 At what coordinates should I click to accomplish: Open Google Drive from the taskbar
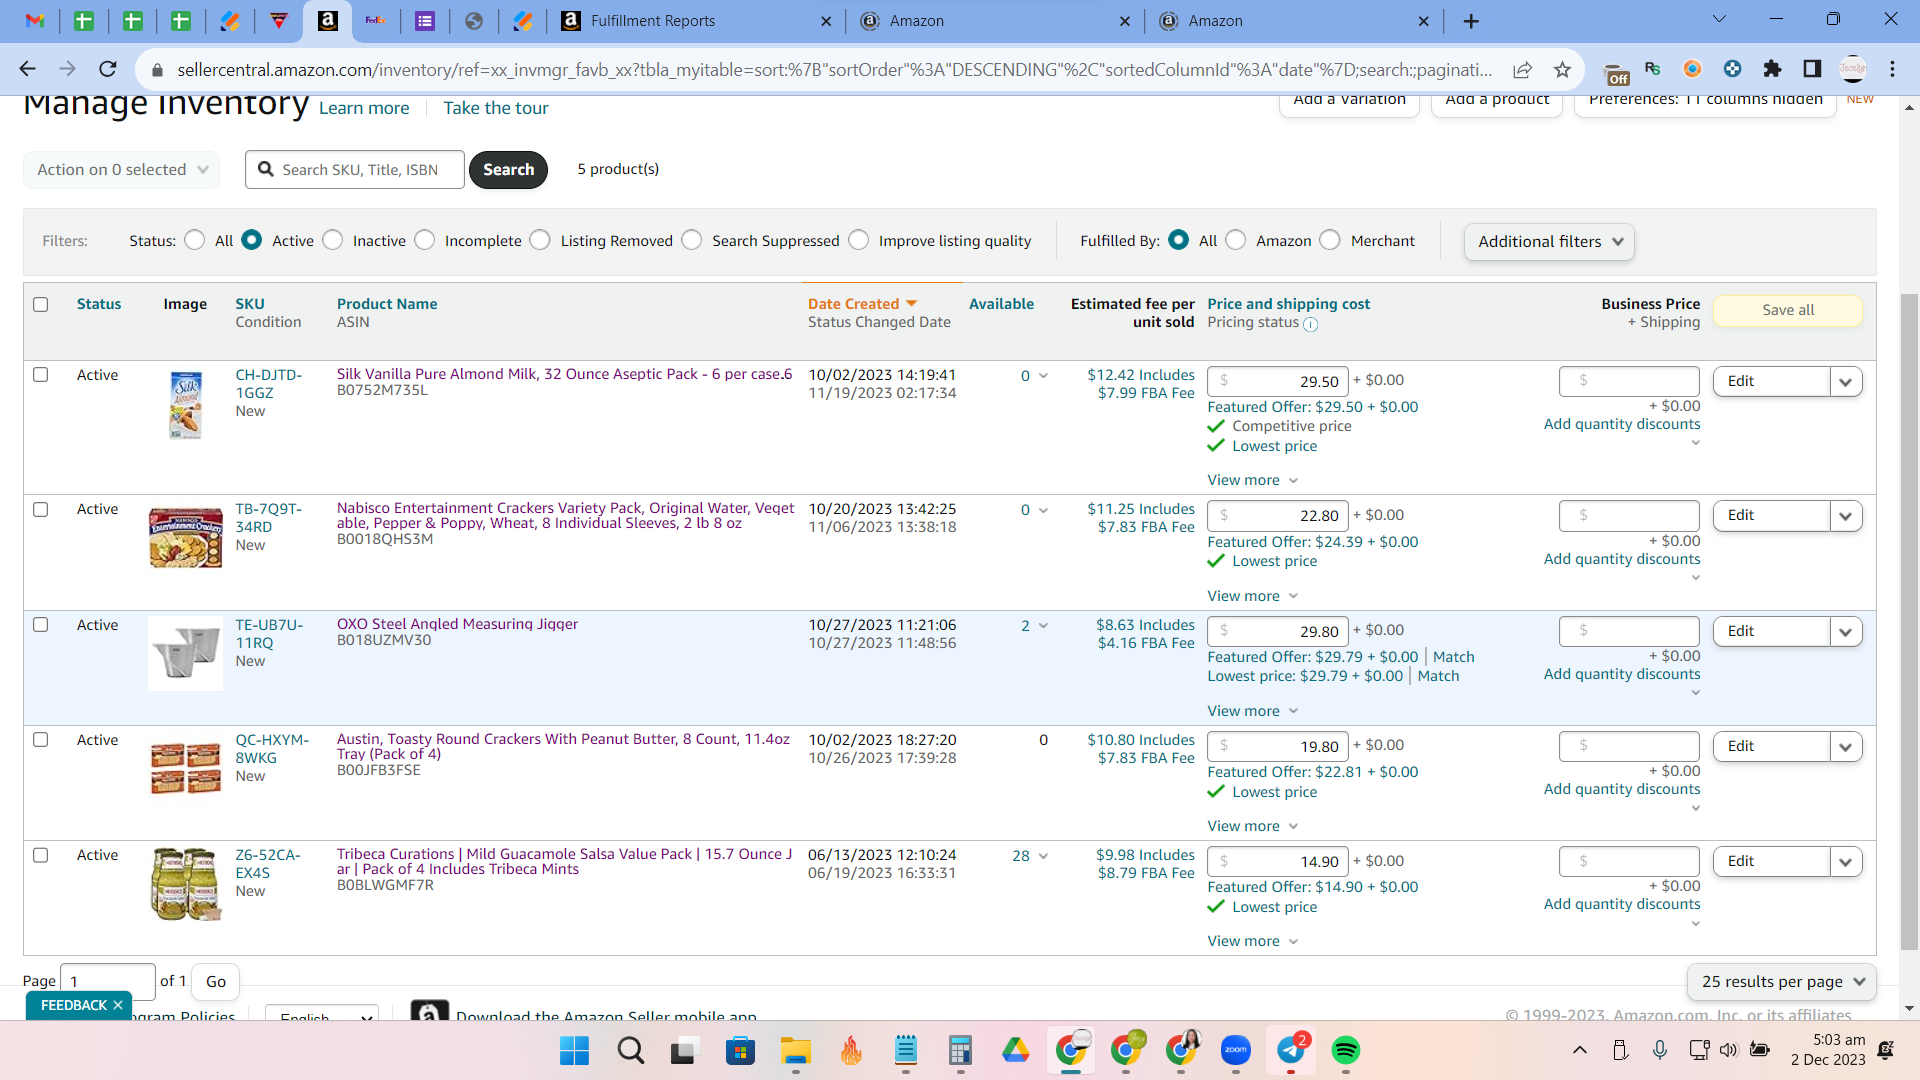pos(1015,1050)
